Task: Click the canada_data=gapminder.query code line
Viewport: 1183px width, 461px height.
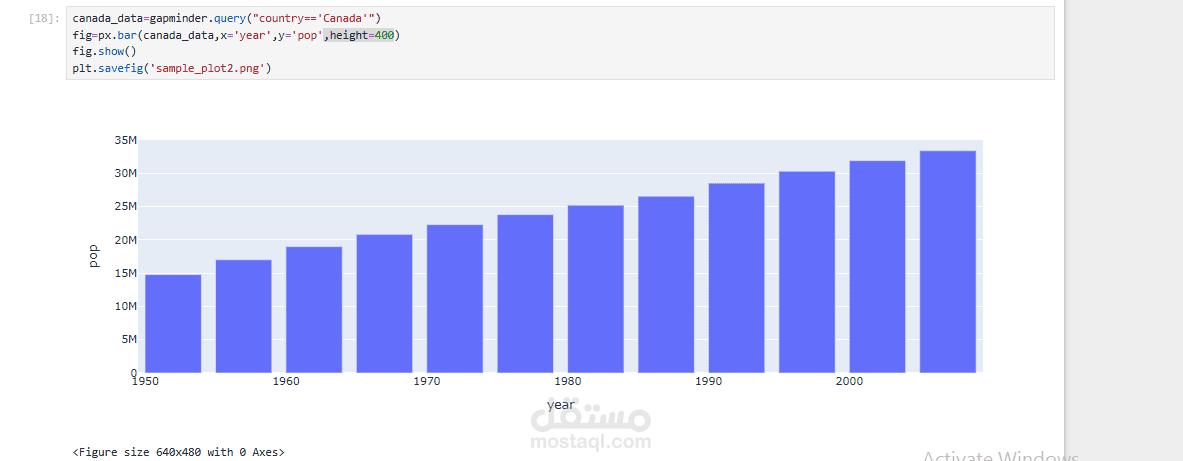Action: 227,18
